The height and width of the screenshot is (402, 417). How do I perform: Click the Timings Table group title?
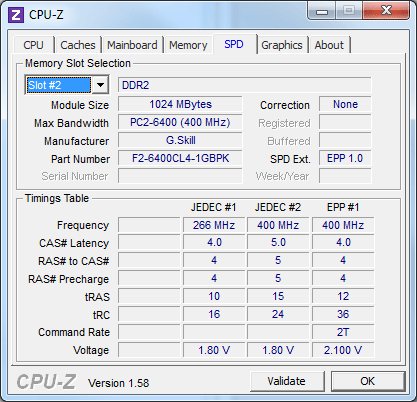tap(57, 198)
